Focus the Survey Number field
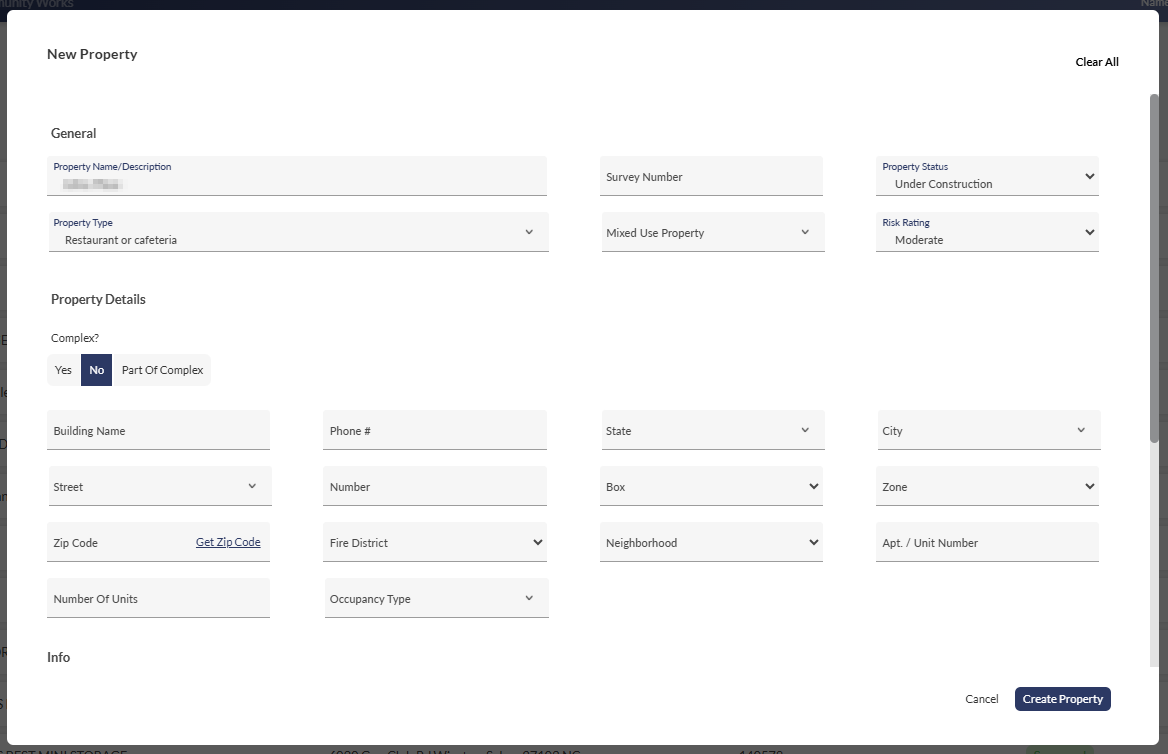The height and width of the screenshot is (754, 1168). tap(711, 177)
